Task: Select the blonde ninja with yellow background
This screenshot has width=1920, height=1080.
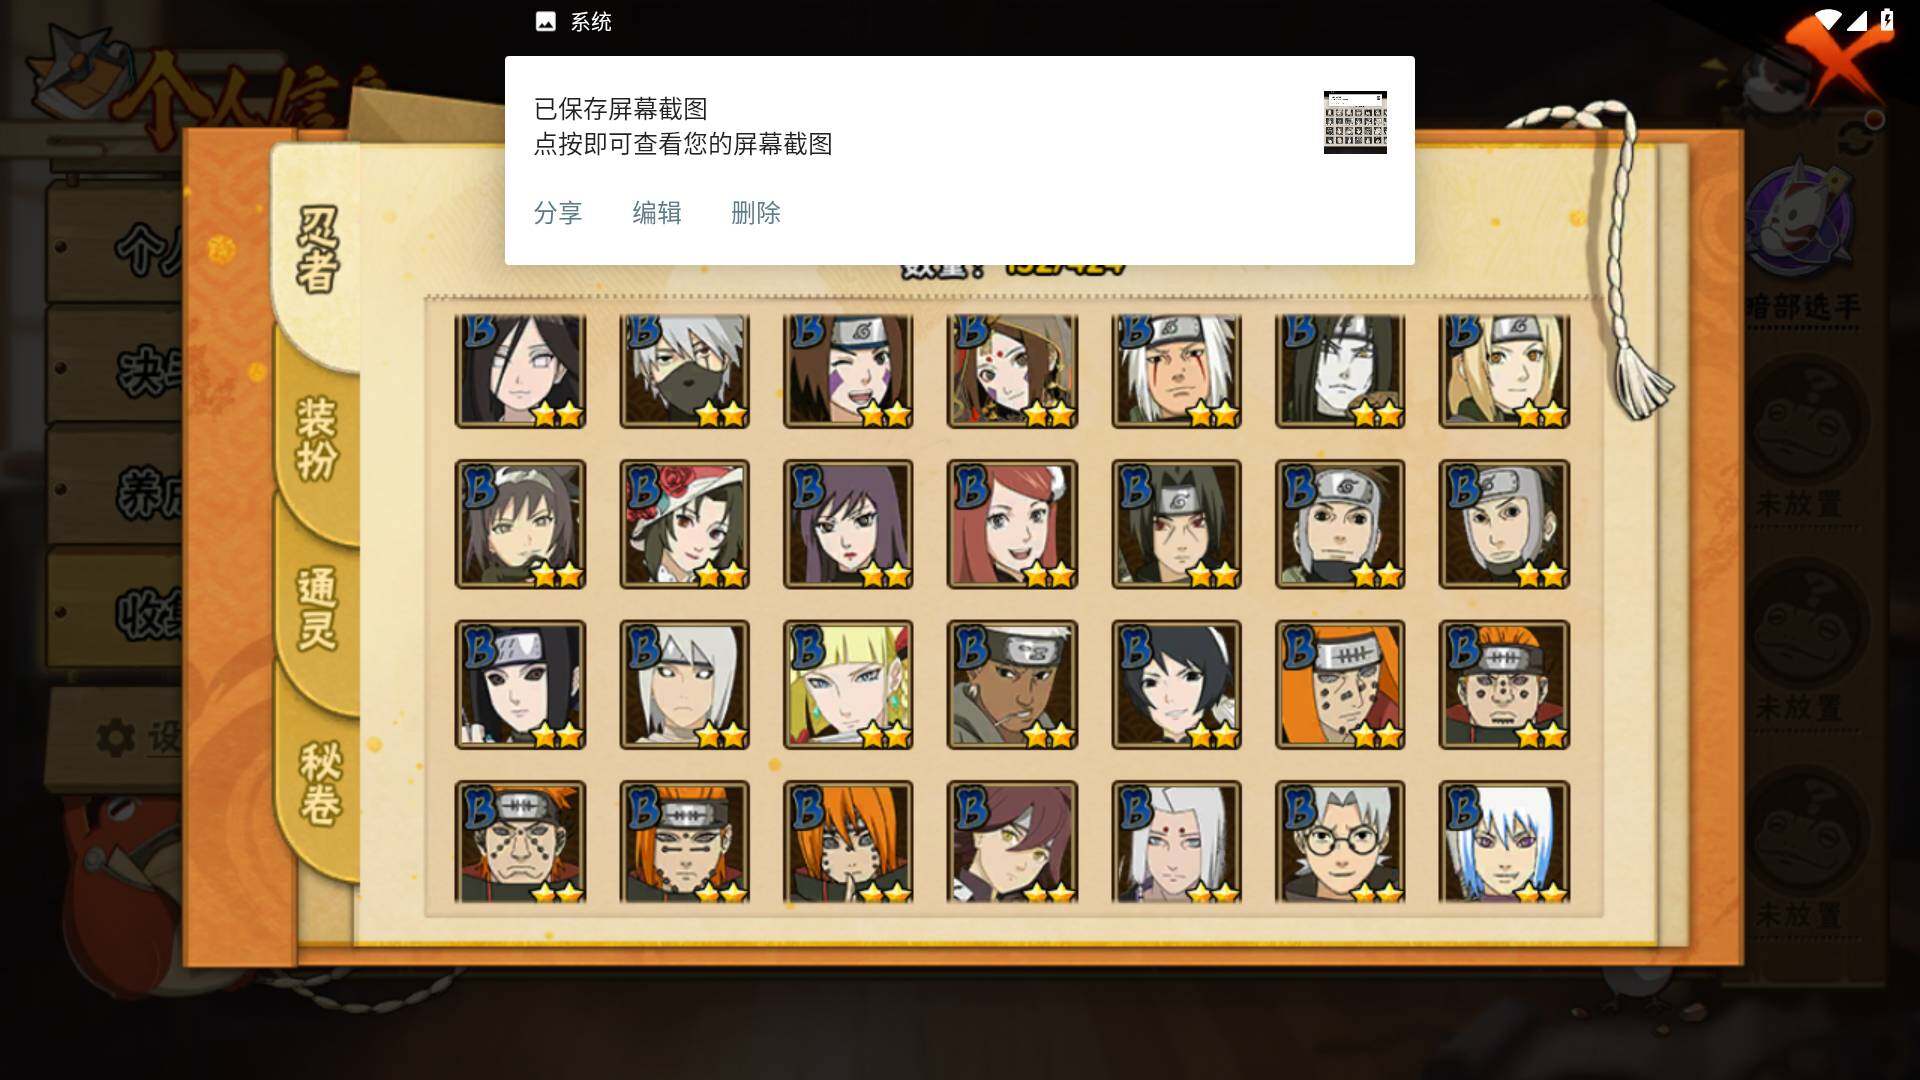Action: 848,685
